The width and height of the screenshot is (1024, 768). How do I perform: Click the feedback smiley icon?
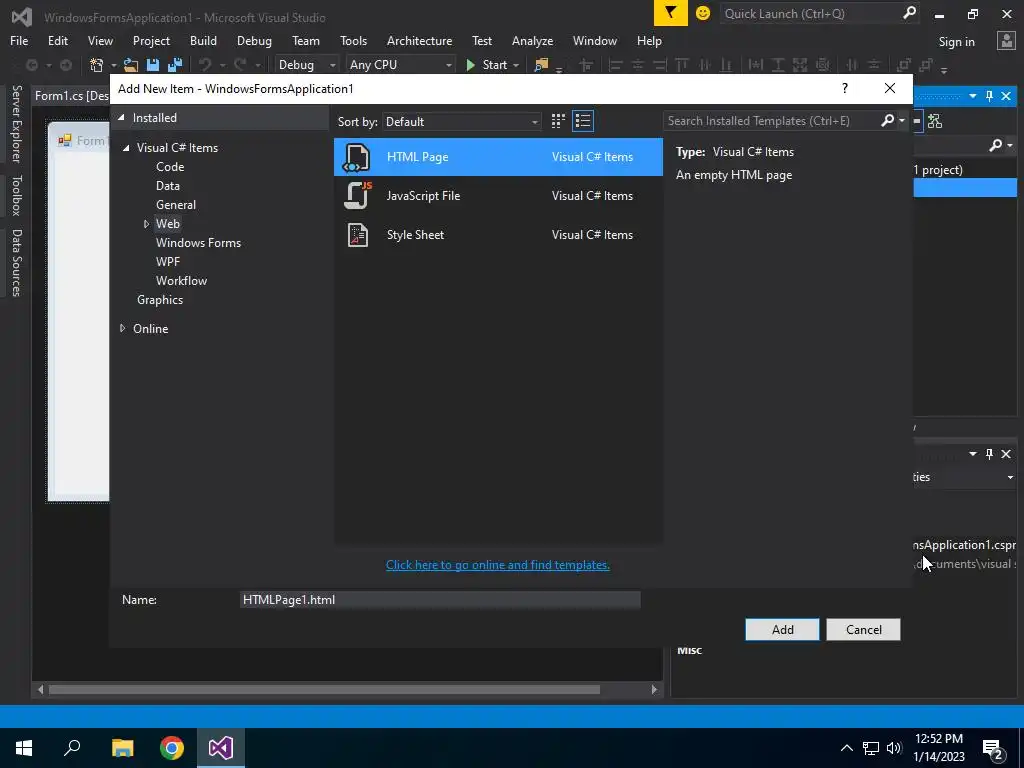coord(703,13)
